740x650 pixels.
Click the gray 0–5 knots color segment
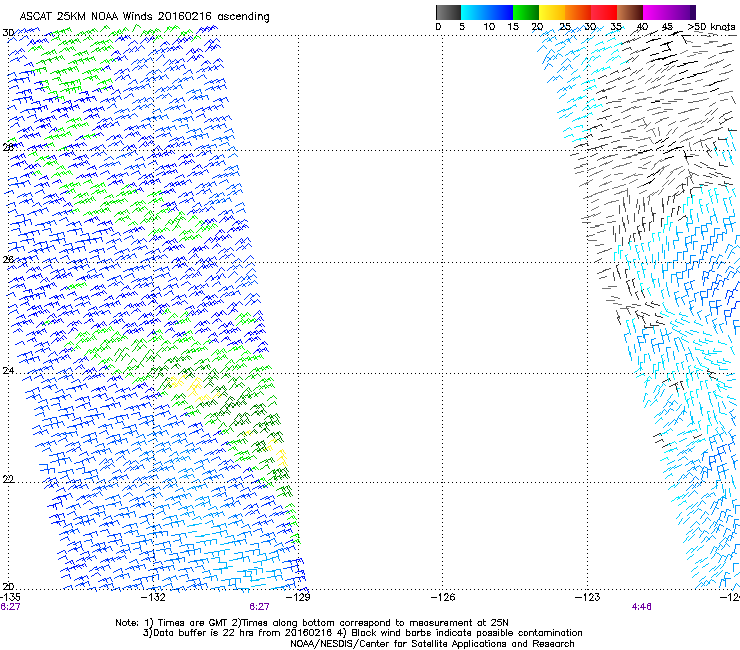coord(449,12)
